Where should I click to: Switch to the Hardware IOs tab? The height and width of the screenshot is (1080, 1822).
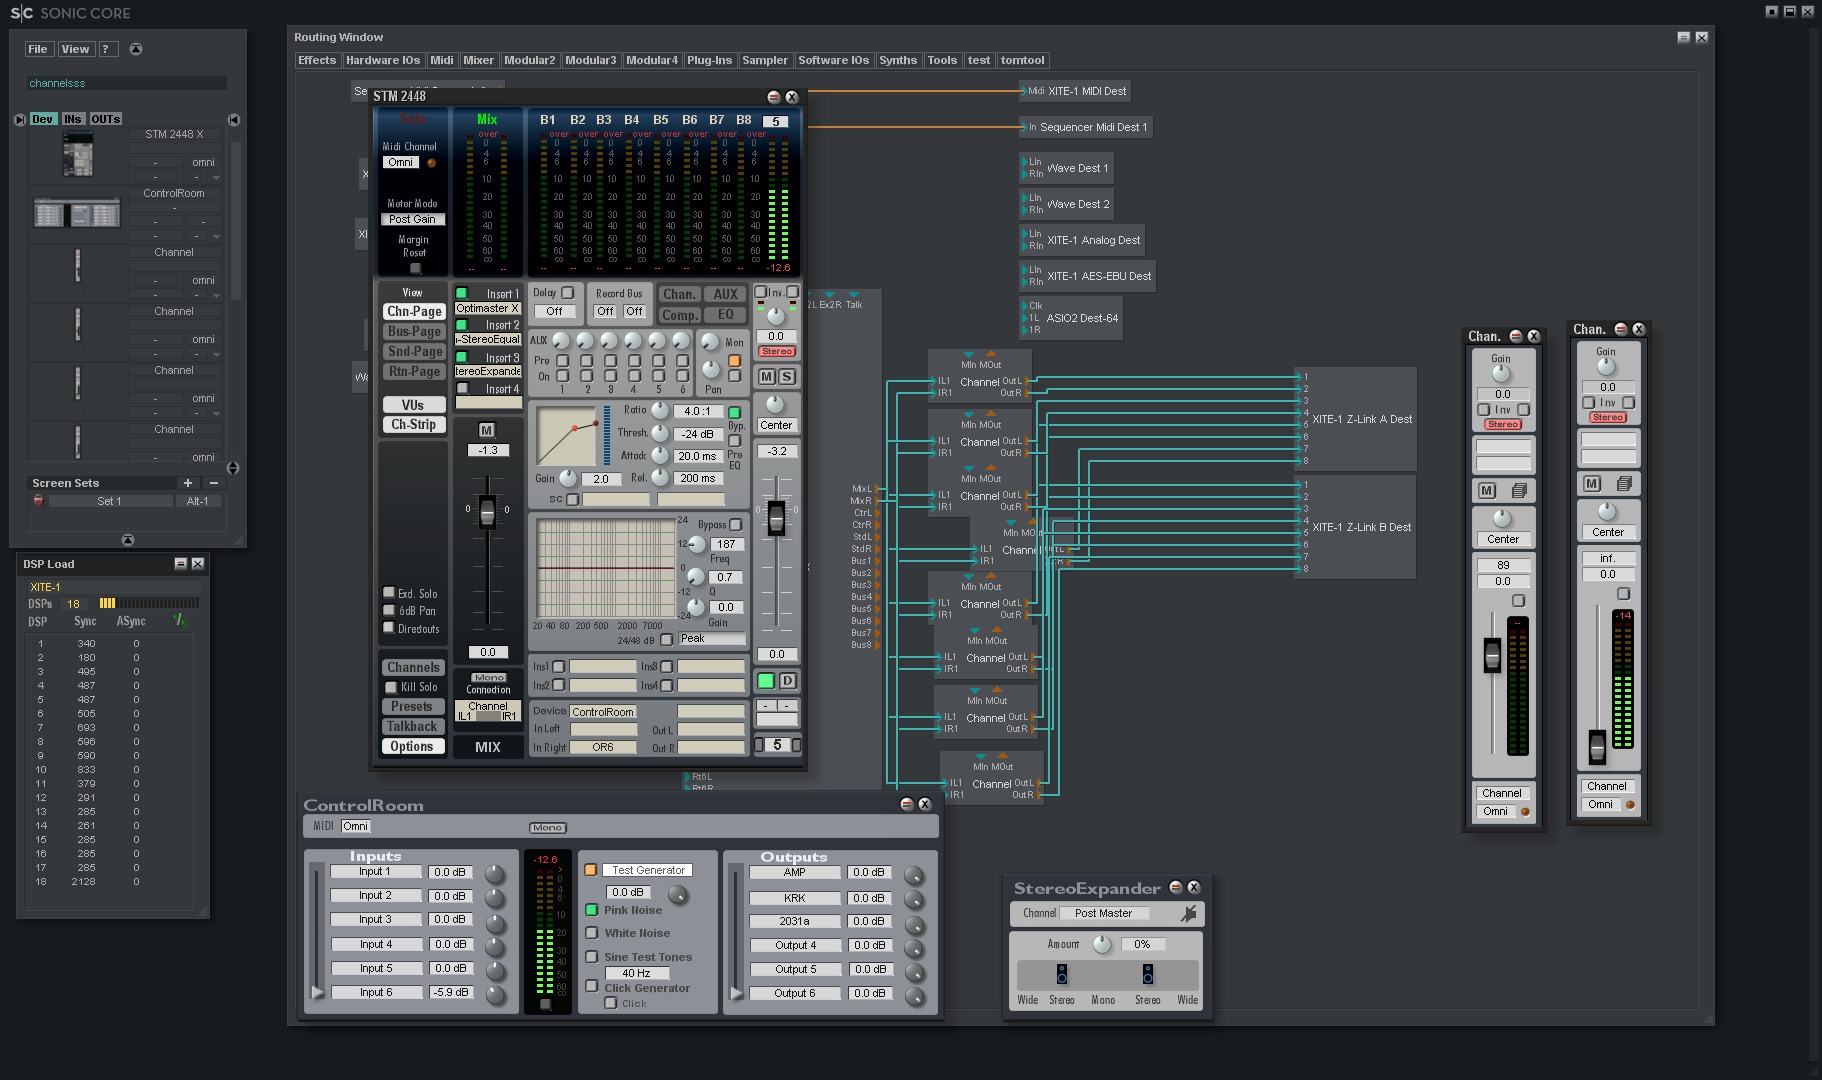point(383,60)
